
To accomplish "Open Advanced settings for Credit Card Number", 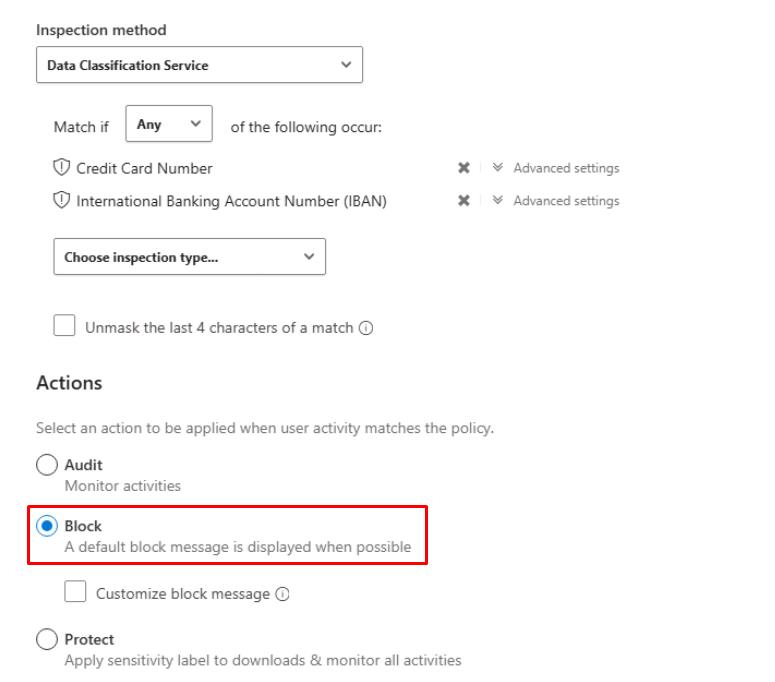I will (566, 168).
